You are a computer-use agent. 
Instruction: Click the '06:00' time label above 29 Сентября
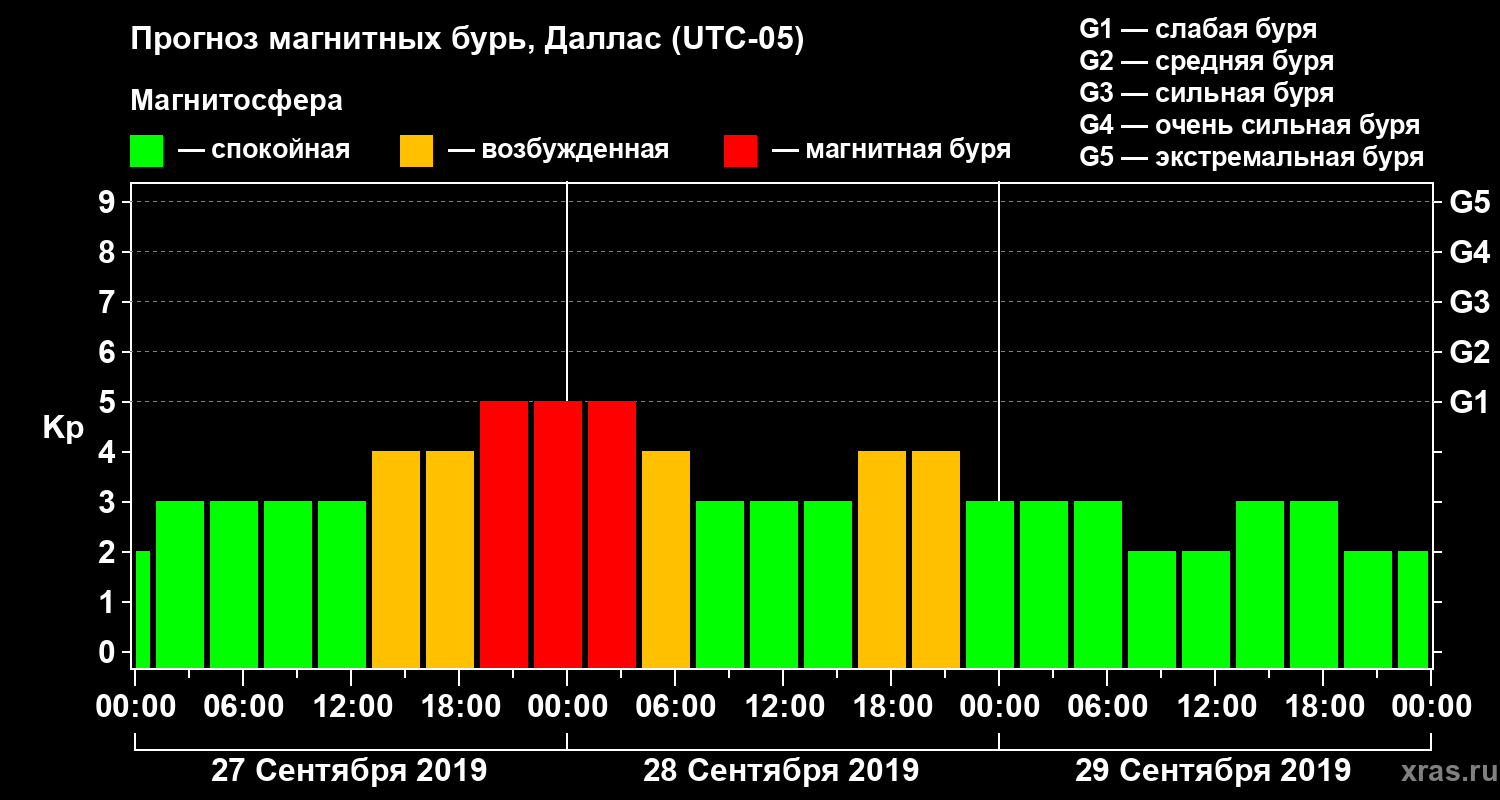1107,707
